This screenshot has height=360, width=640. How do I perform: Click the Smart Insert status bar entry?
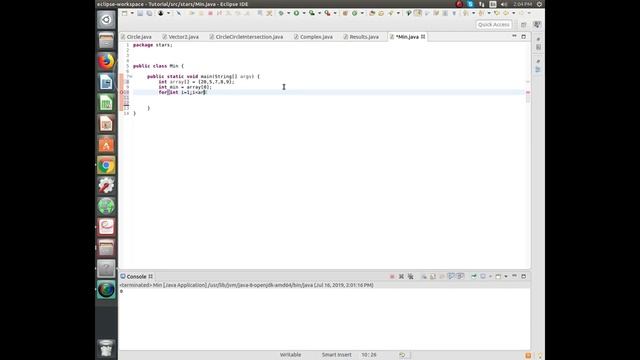tap(336, 355)
